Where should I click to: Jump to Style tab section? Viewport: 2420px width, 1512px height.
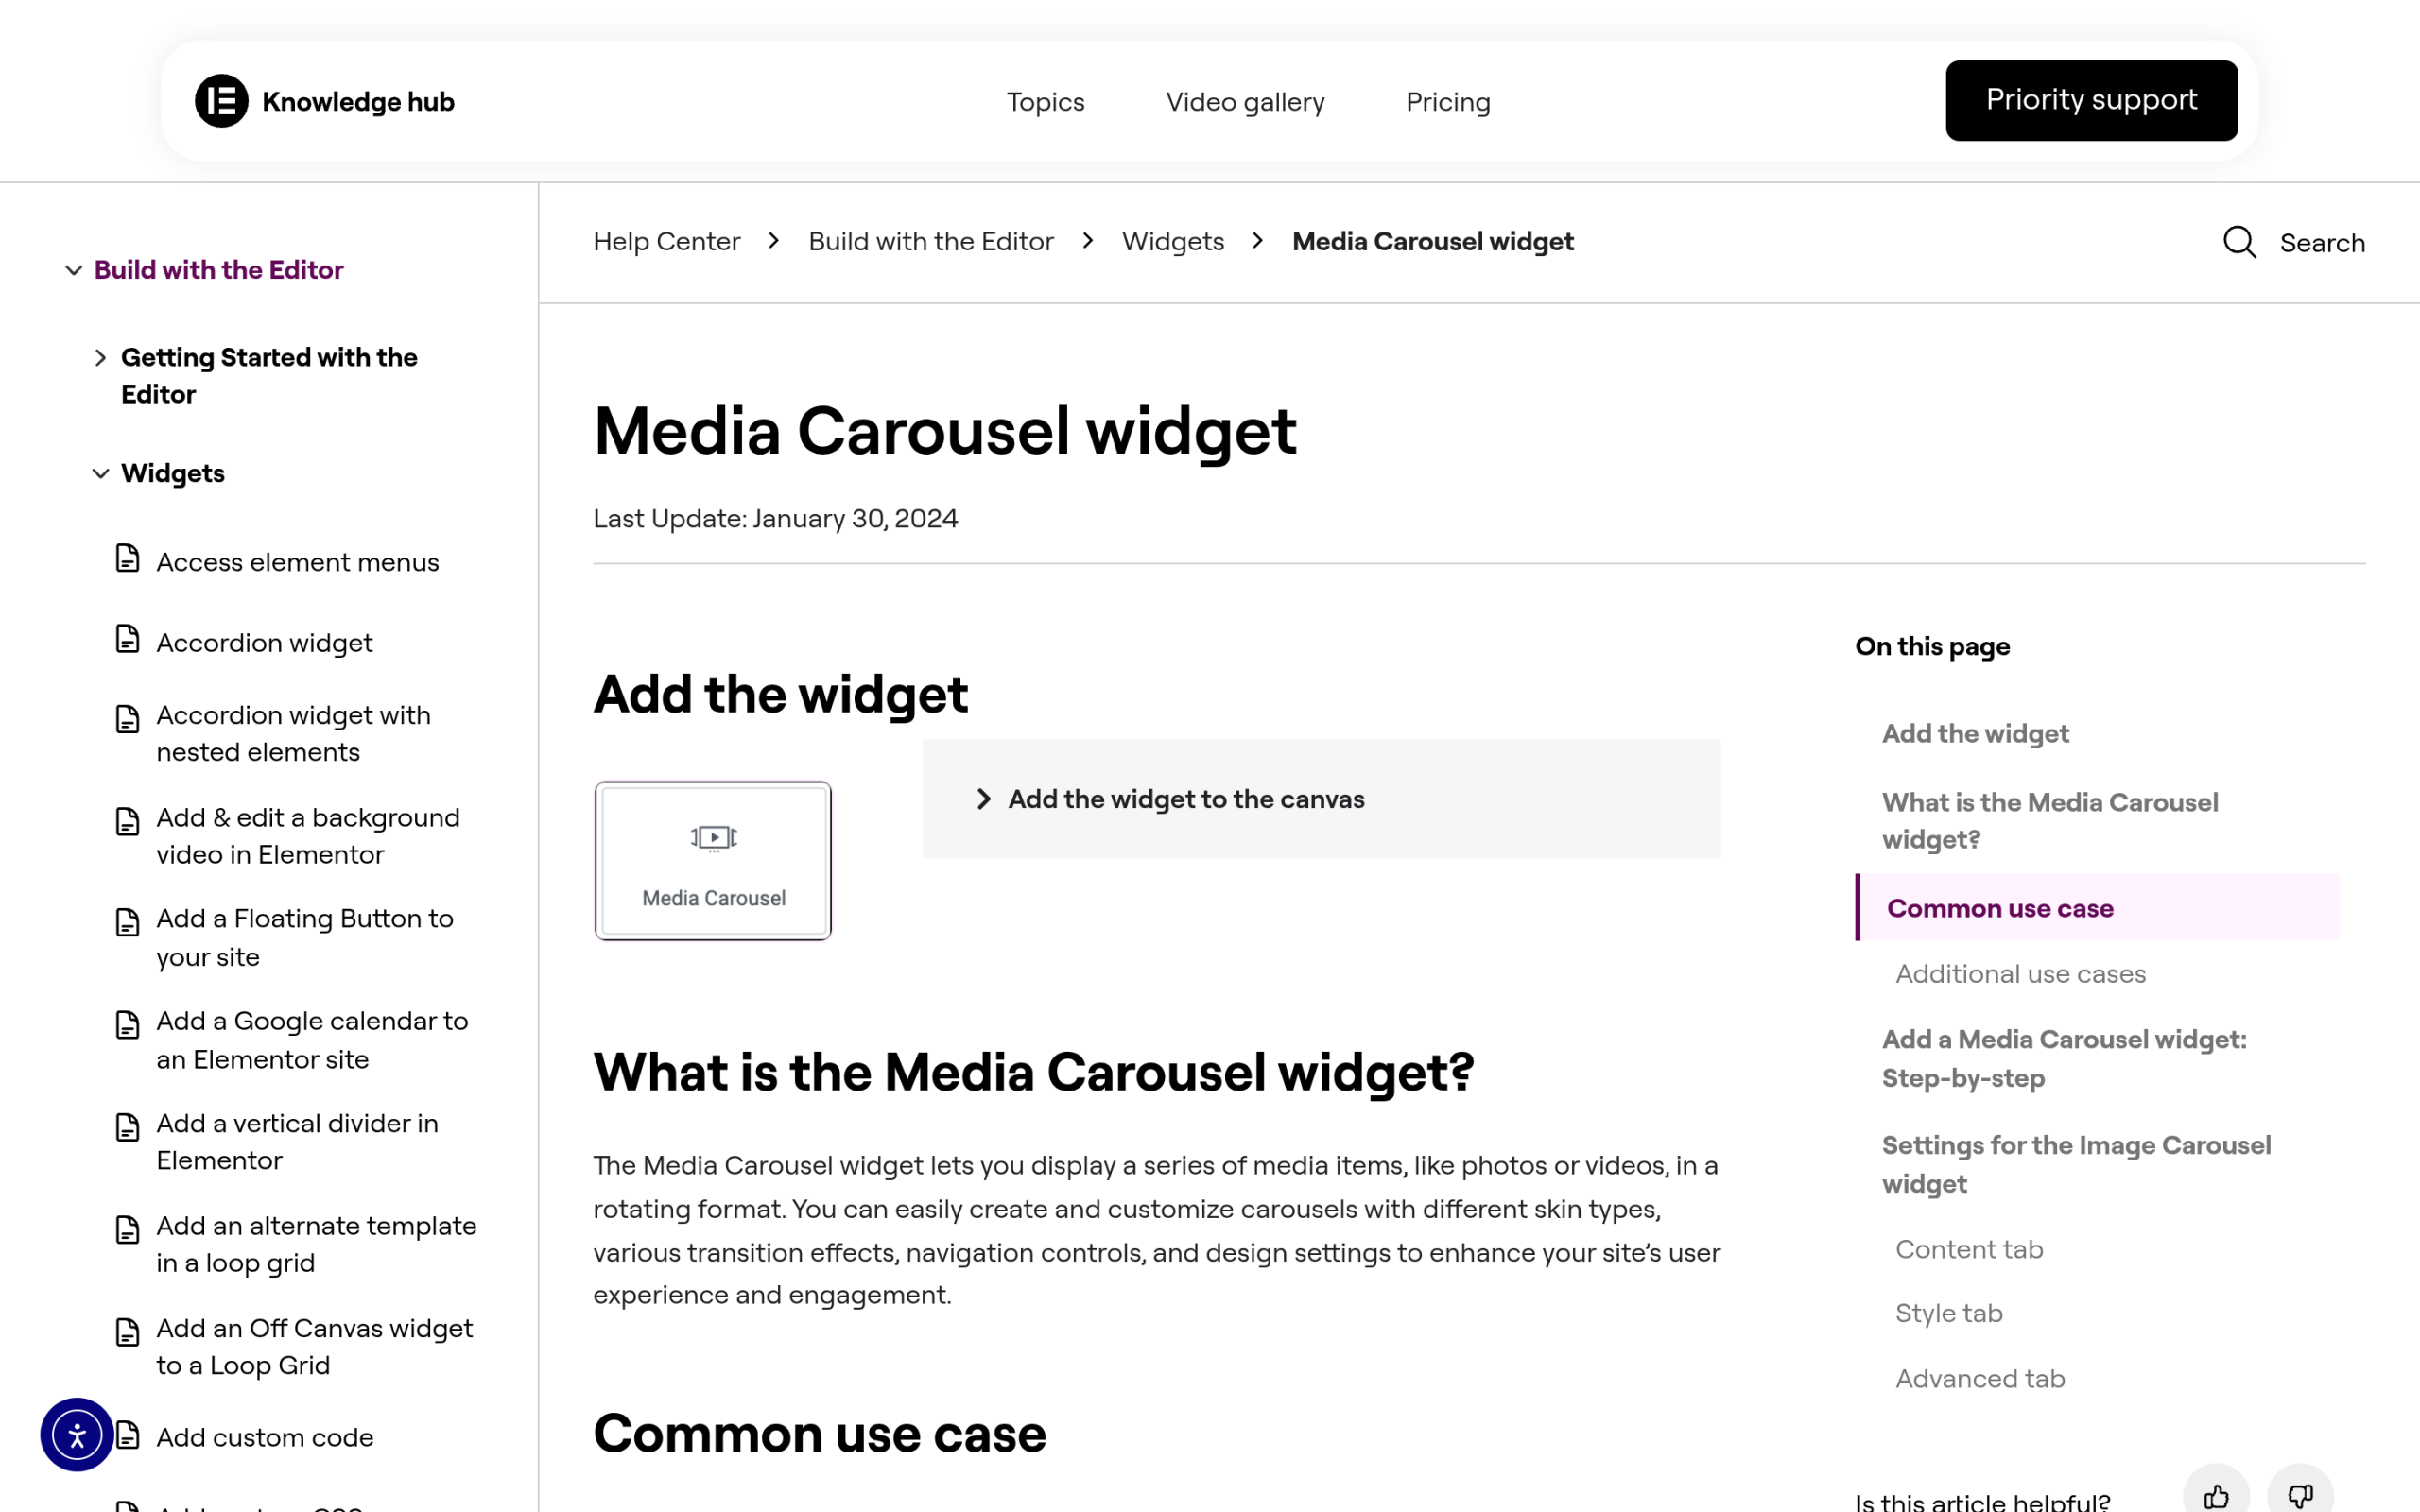1949,1314
